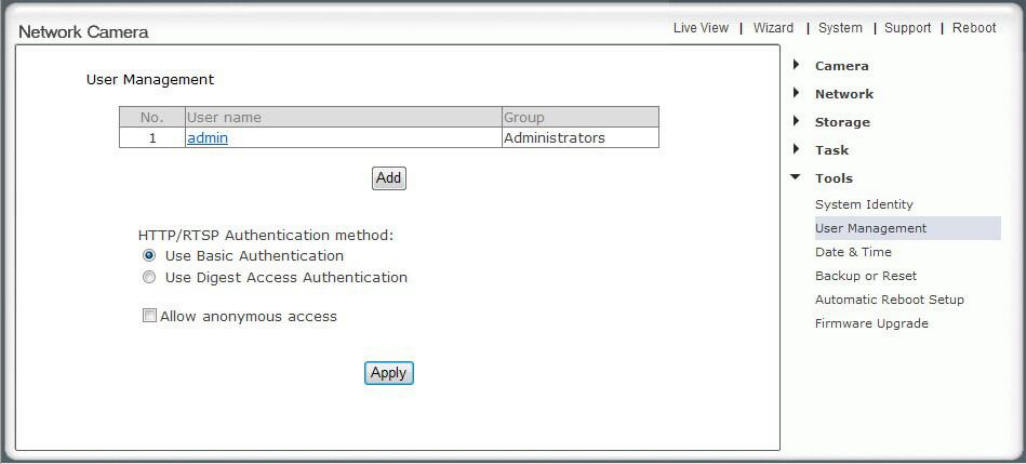This screenshot has height=464, width=1026.
Task: Select Use Basic Authentication radio button
Action: (x=149, y=255)
